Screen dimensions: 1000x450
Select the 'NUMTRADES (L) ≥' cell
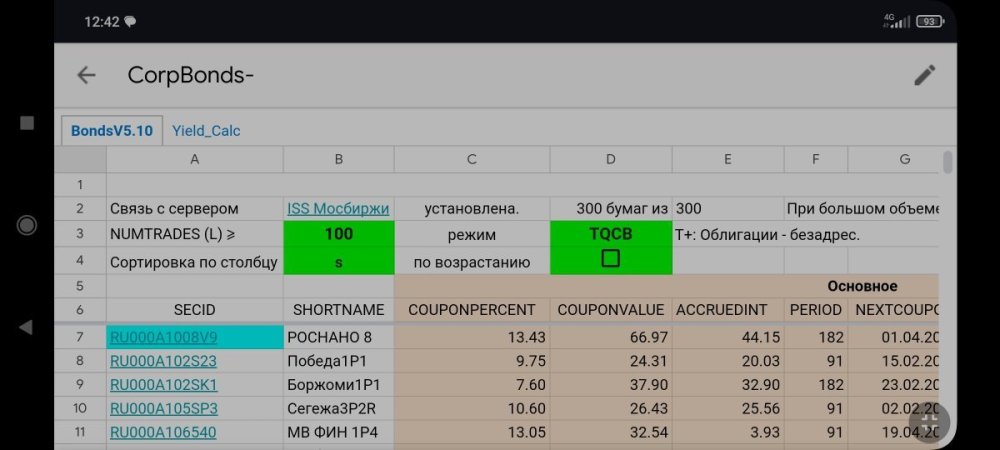point(195,234)
